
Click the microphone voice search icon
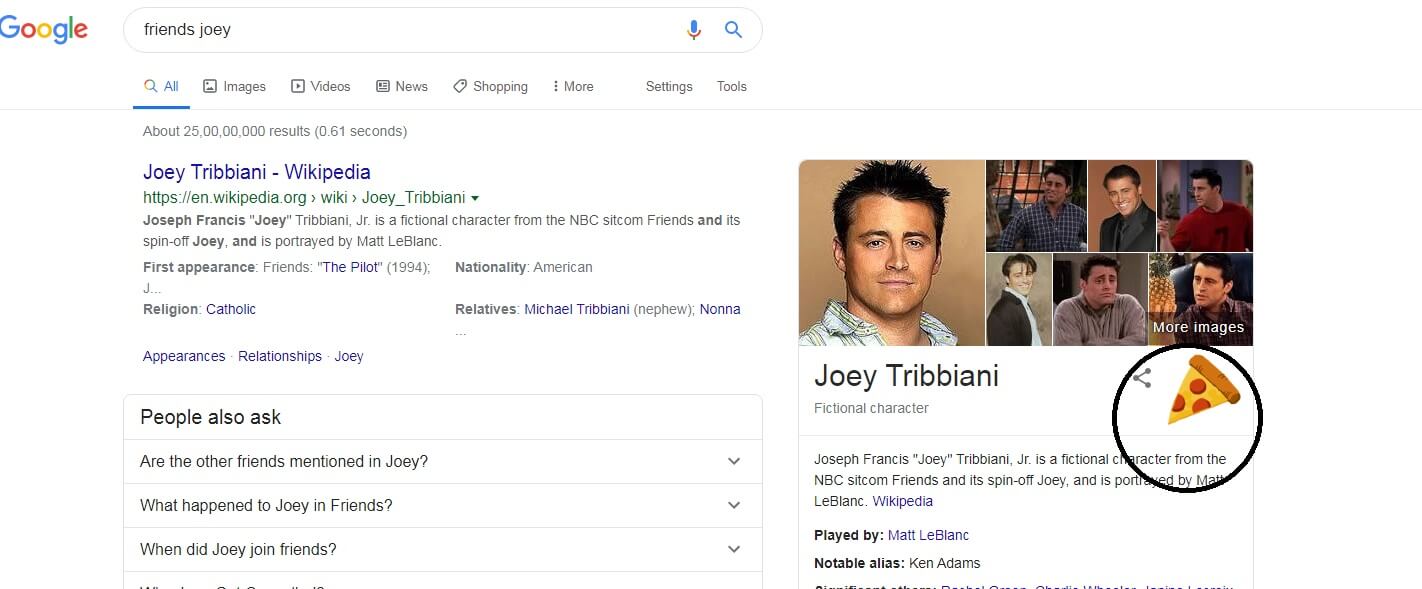tap(693, 30)
